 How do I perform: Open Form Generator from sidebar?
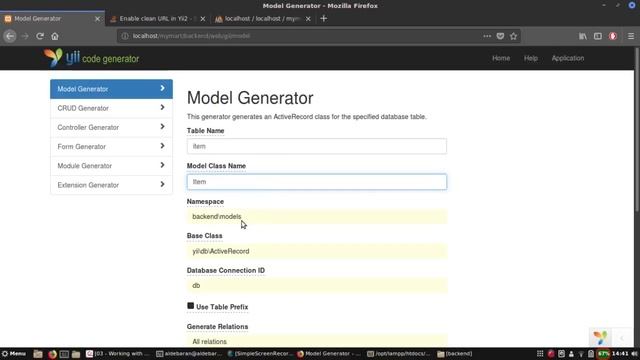tap(111, 147)
